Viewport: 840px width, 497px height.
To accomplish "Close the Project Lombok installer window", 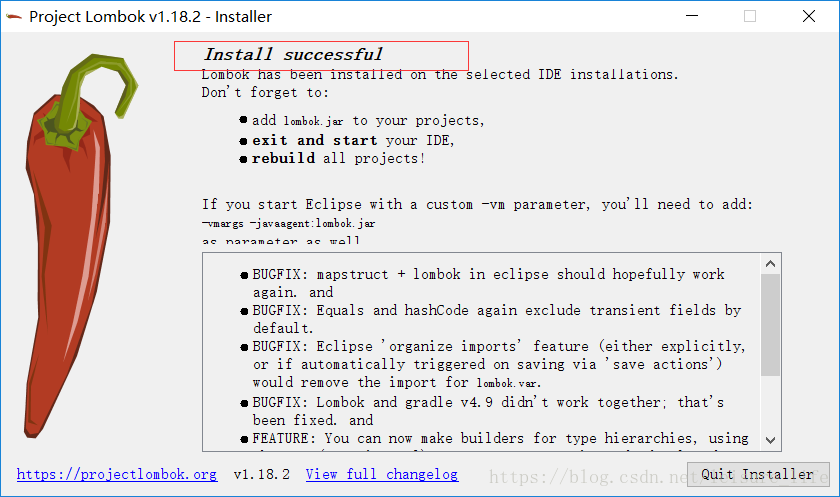I will point(809,16).
